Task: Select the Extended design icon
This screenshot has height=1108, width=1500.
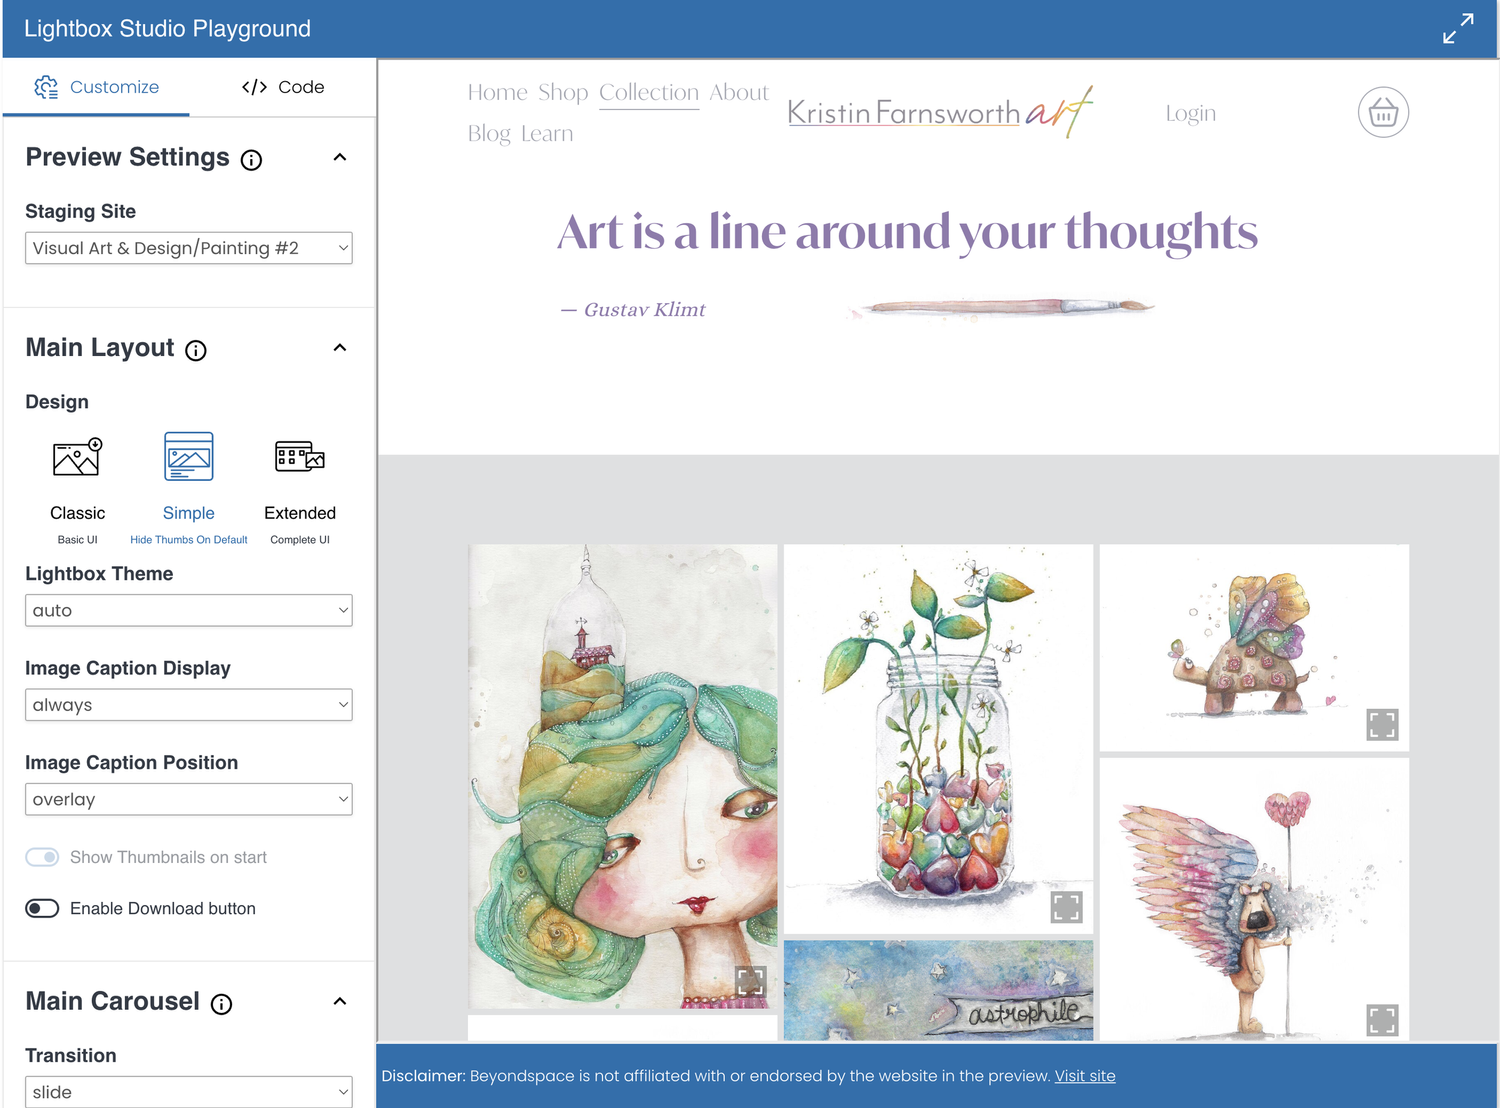Action: [300, 457]
